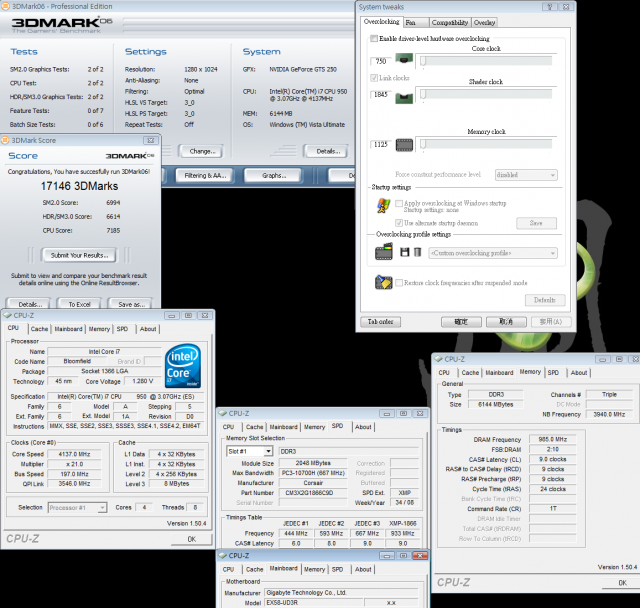Click the Intel Core i7 logo

pyautogui.click(x=183, y=365)
